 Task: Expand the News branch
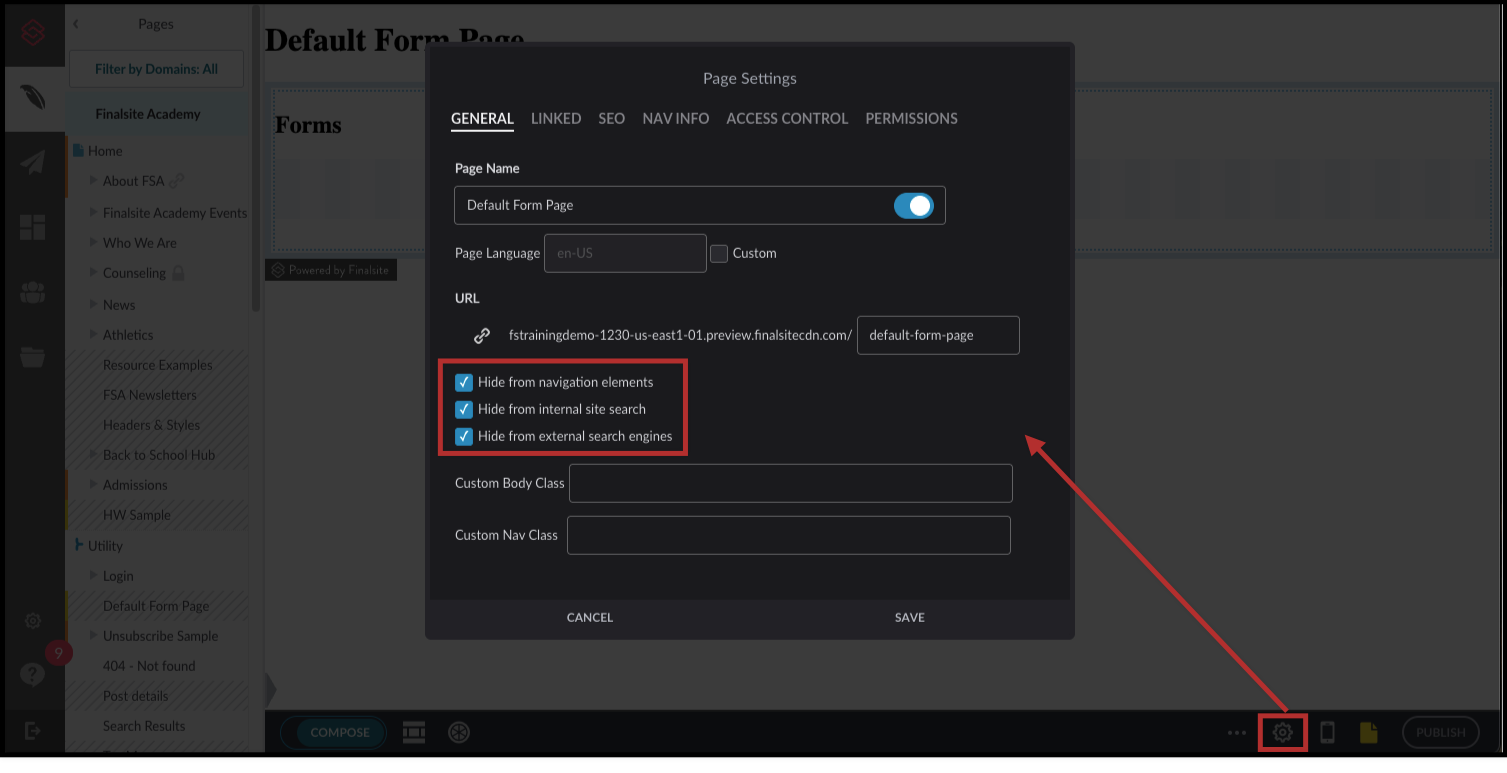tap(93, 304)
